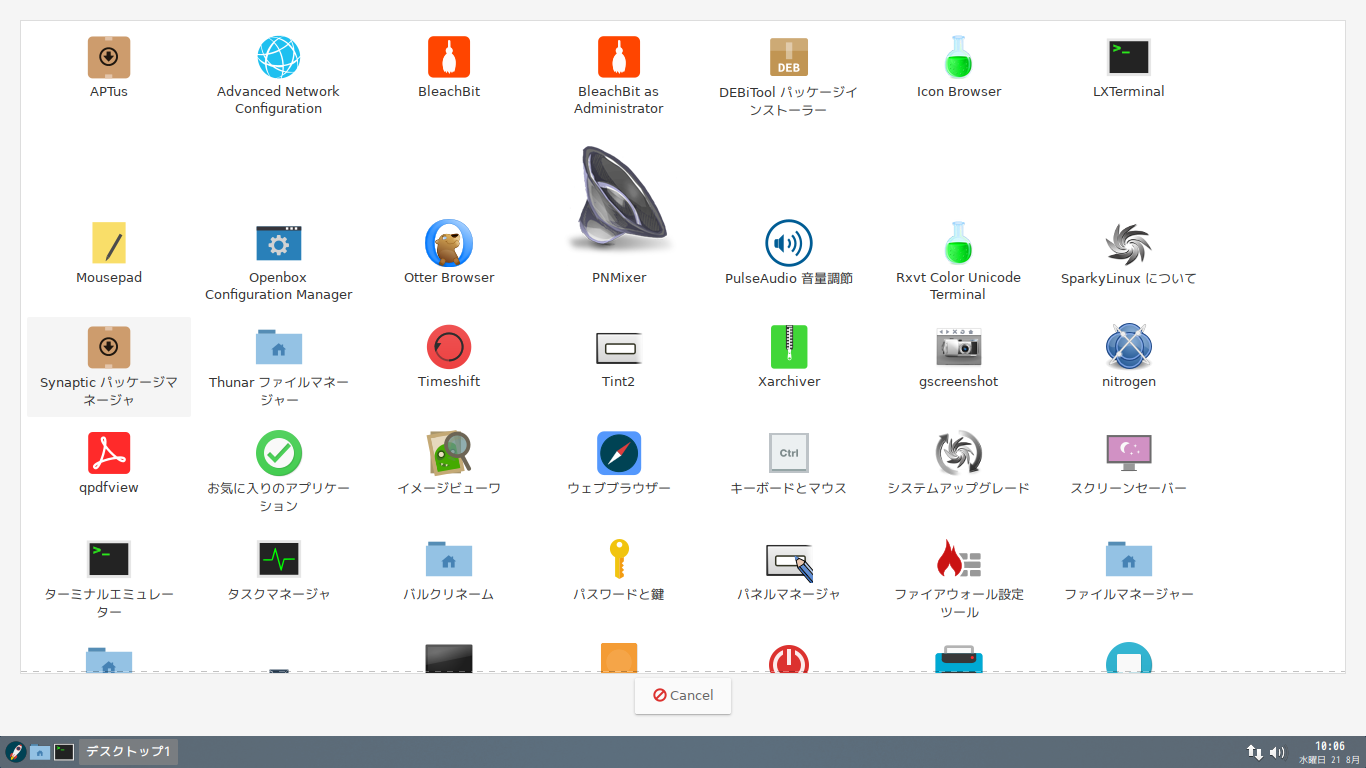Open the BleachBit cleaner icon
Image resolution: width=1366 pixels, height=768 pixels.
449,57
